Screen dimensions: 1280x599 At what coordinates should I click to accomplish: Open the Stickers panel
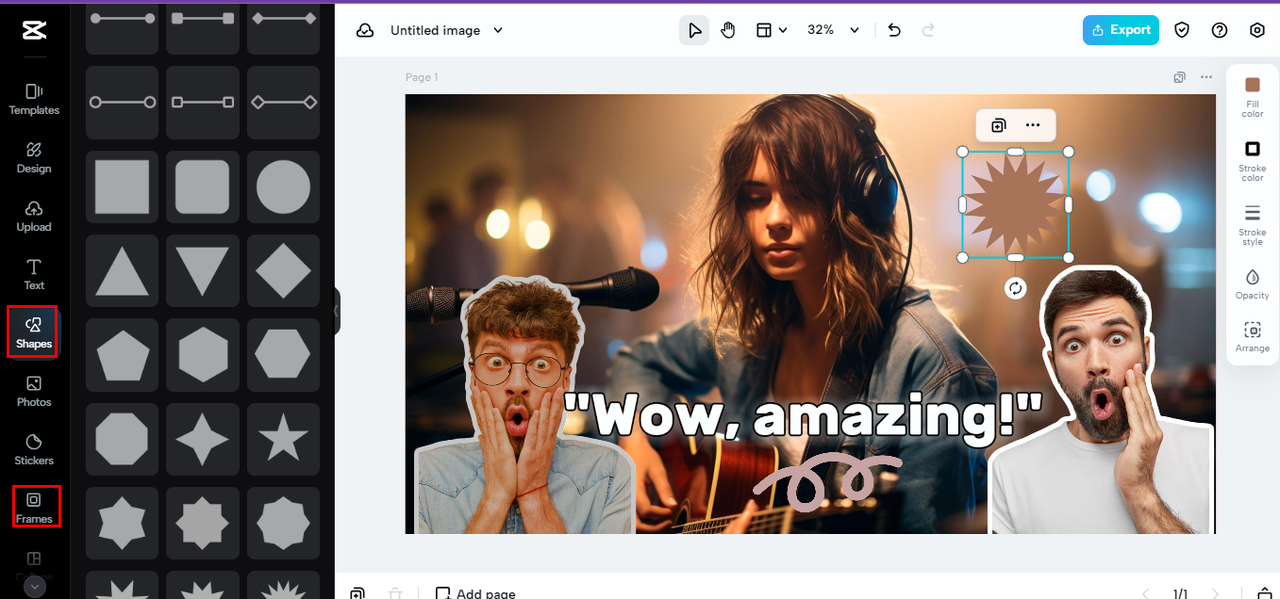(34, 449)
